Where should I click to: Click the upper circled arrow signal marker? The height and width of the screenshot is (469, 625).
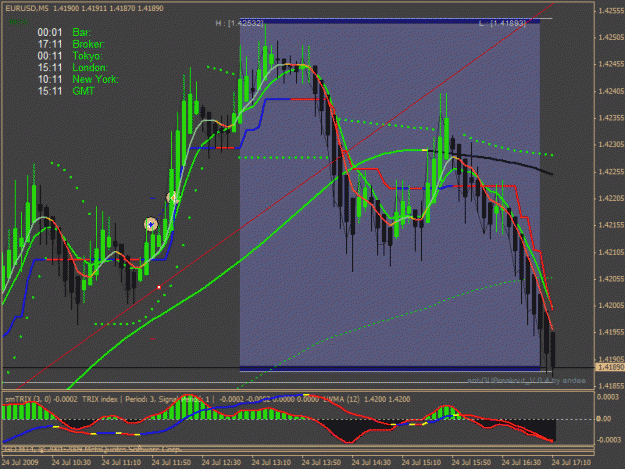[x=173, y=198]
